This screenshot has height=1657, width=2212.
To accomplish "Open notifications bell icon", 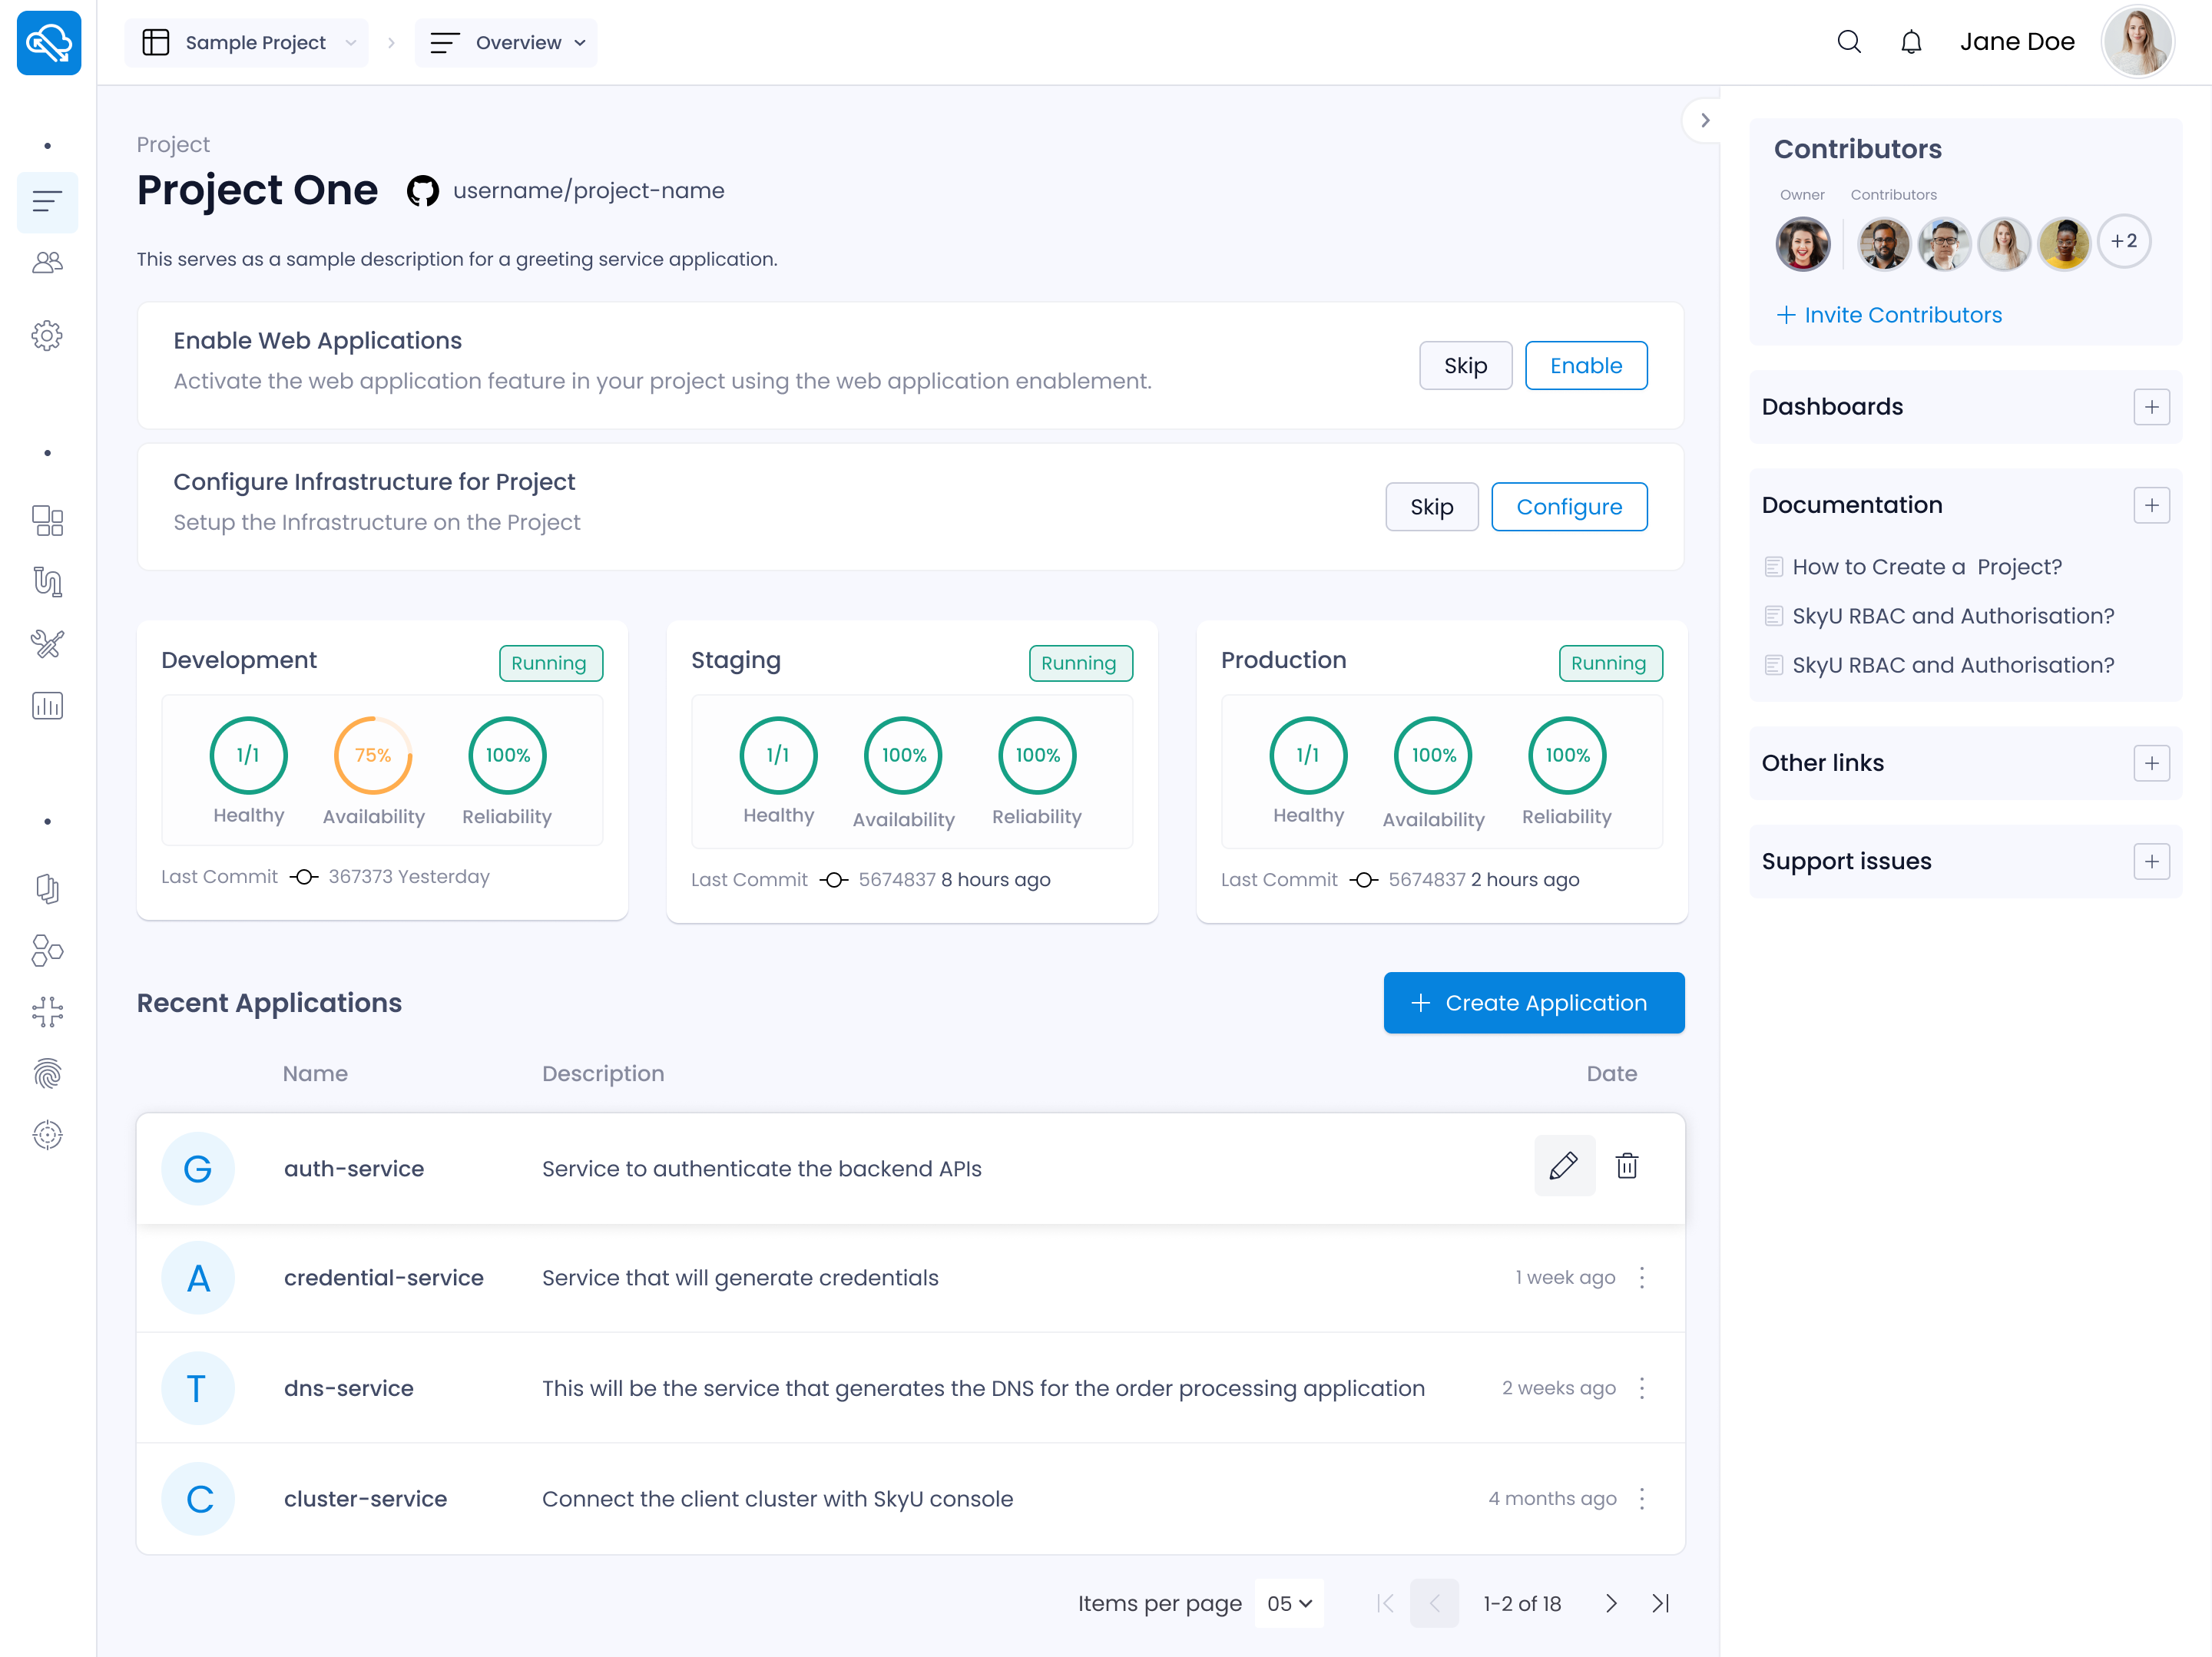I will click(1911, 42).
